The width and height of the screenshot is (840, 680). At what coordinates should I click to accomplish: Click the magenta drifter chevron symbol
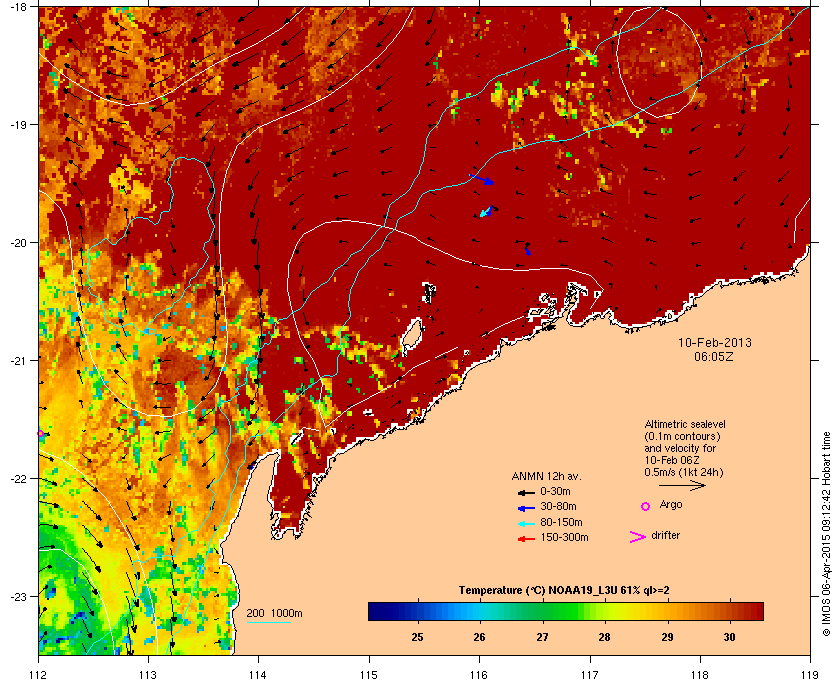637,537
